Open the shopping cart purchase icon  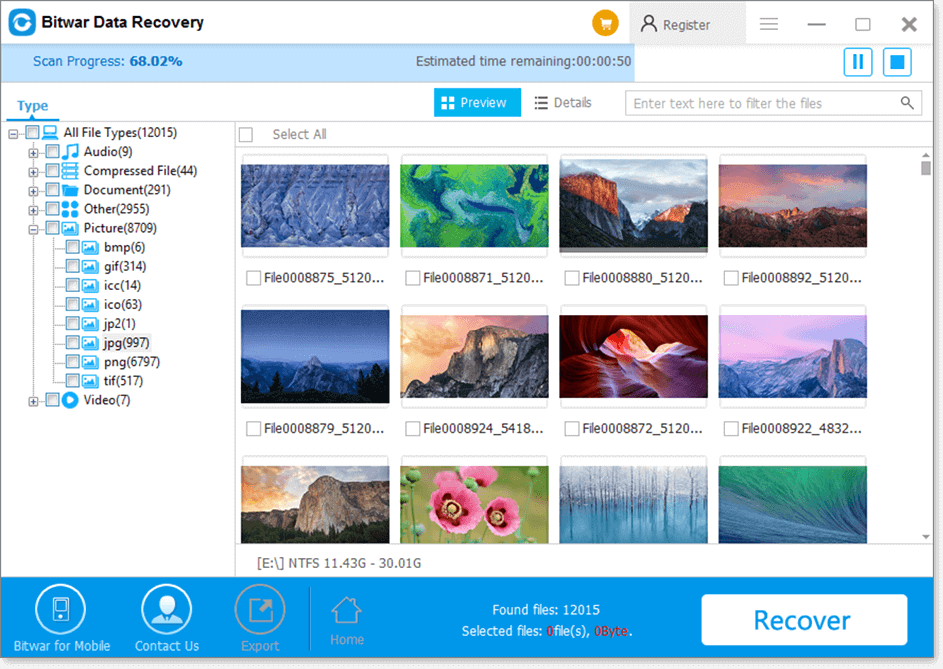604,24
